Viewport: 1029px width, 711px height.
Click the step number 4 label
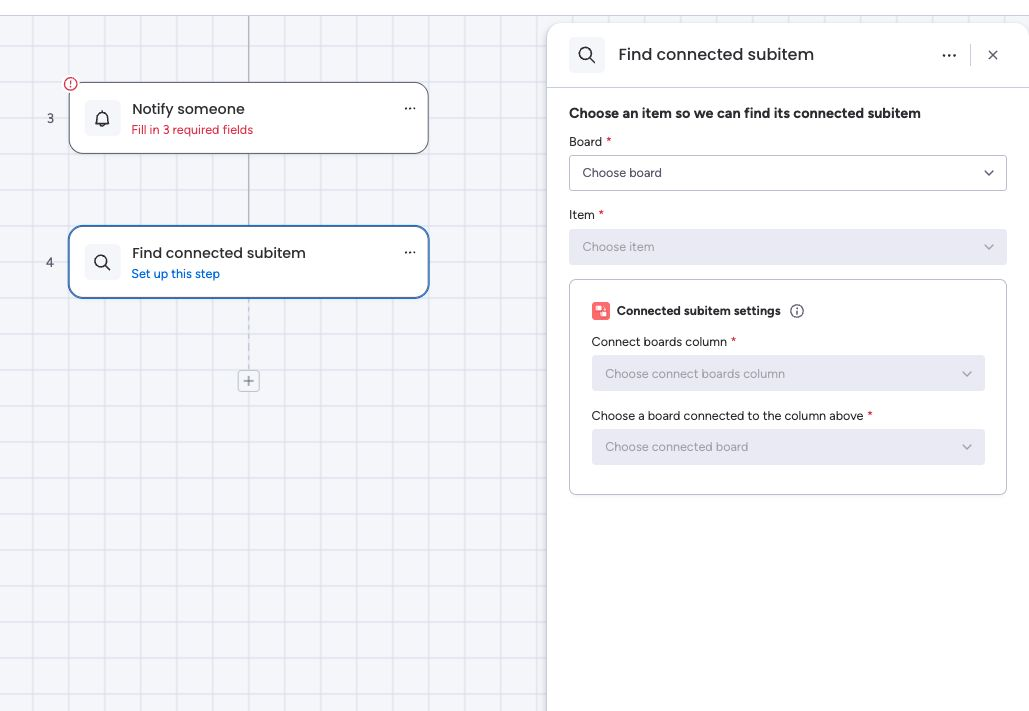[50, 262]
